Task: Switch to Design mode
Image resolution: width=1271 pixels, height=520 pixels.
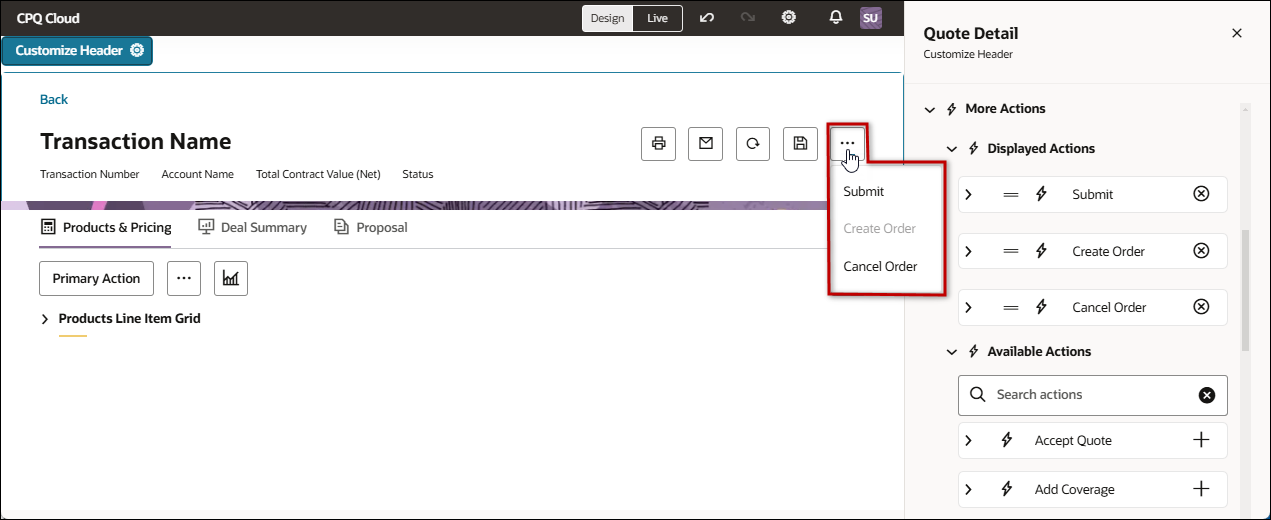Action: [x=607, y=18]
